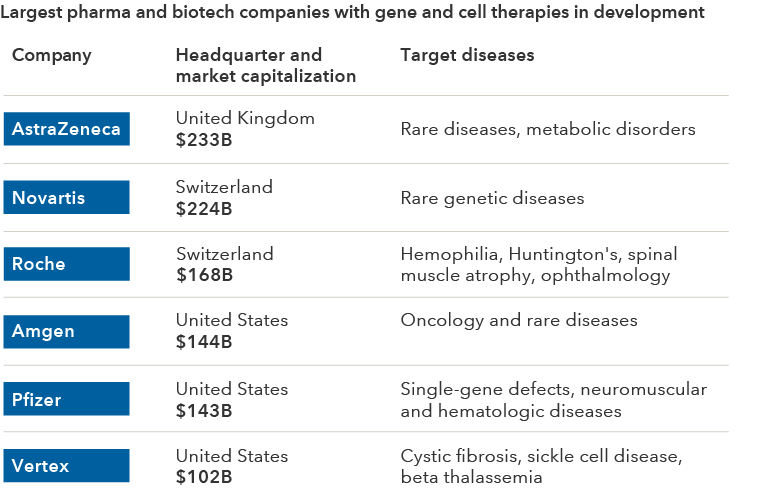Click the chart title about gene and cell therapies
The image size is (767, 501).
(353, 13)
